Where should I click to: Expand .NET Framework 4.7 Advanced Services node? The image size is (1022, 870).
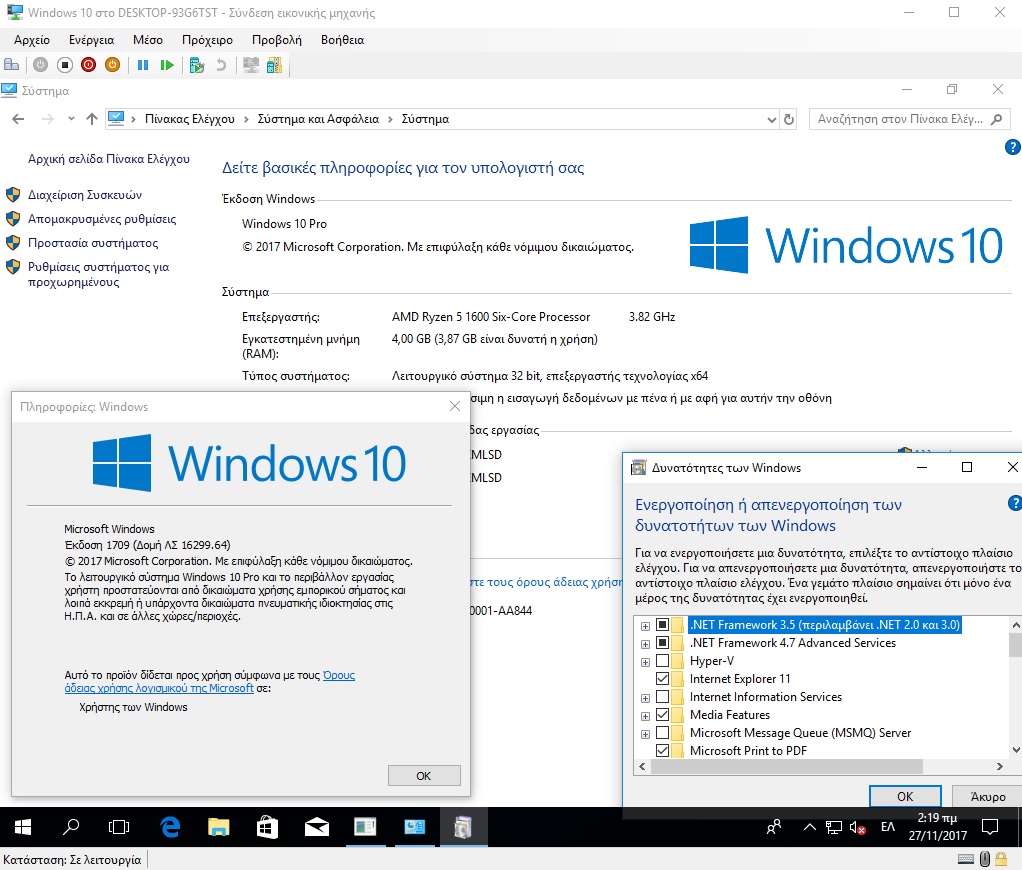[645, 644]
